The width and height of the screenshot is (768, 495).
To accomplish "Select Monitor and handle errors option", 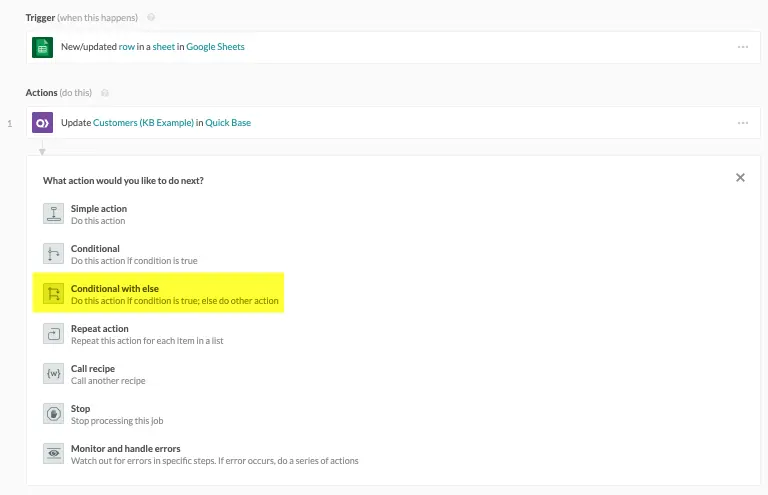I will tap(201, 454).
